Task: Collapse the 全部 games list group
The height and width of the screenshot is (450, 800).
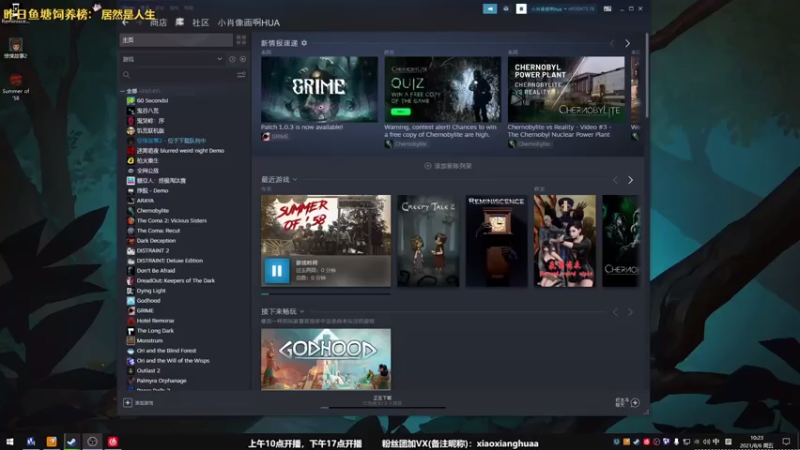Action: (122, 91)
